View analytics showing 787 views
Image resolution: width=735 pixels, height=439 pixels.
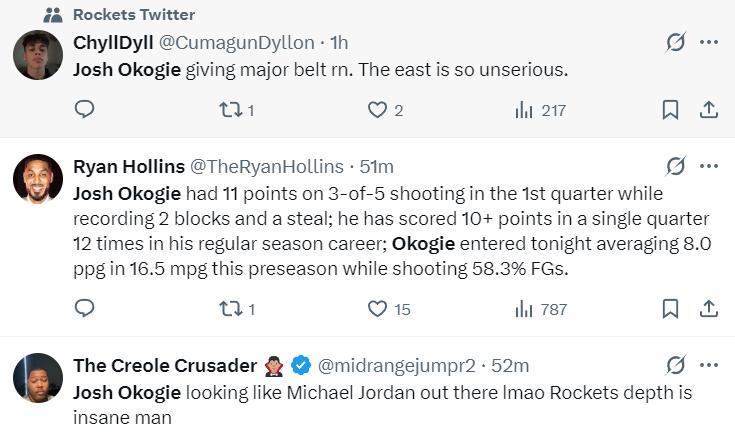[x=540, y=308]
